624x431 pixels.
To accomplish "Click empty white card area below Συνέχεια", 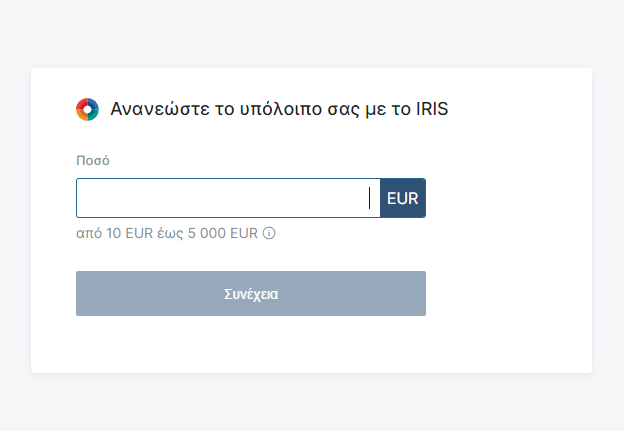I will coord(250,345).
